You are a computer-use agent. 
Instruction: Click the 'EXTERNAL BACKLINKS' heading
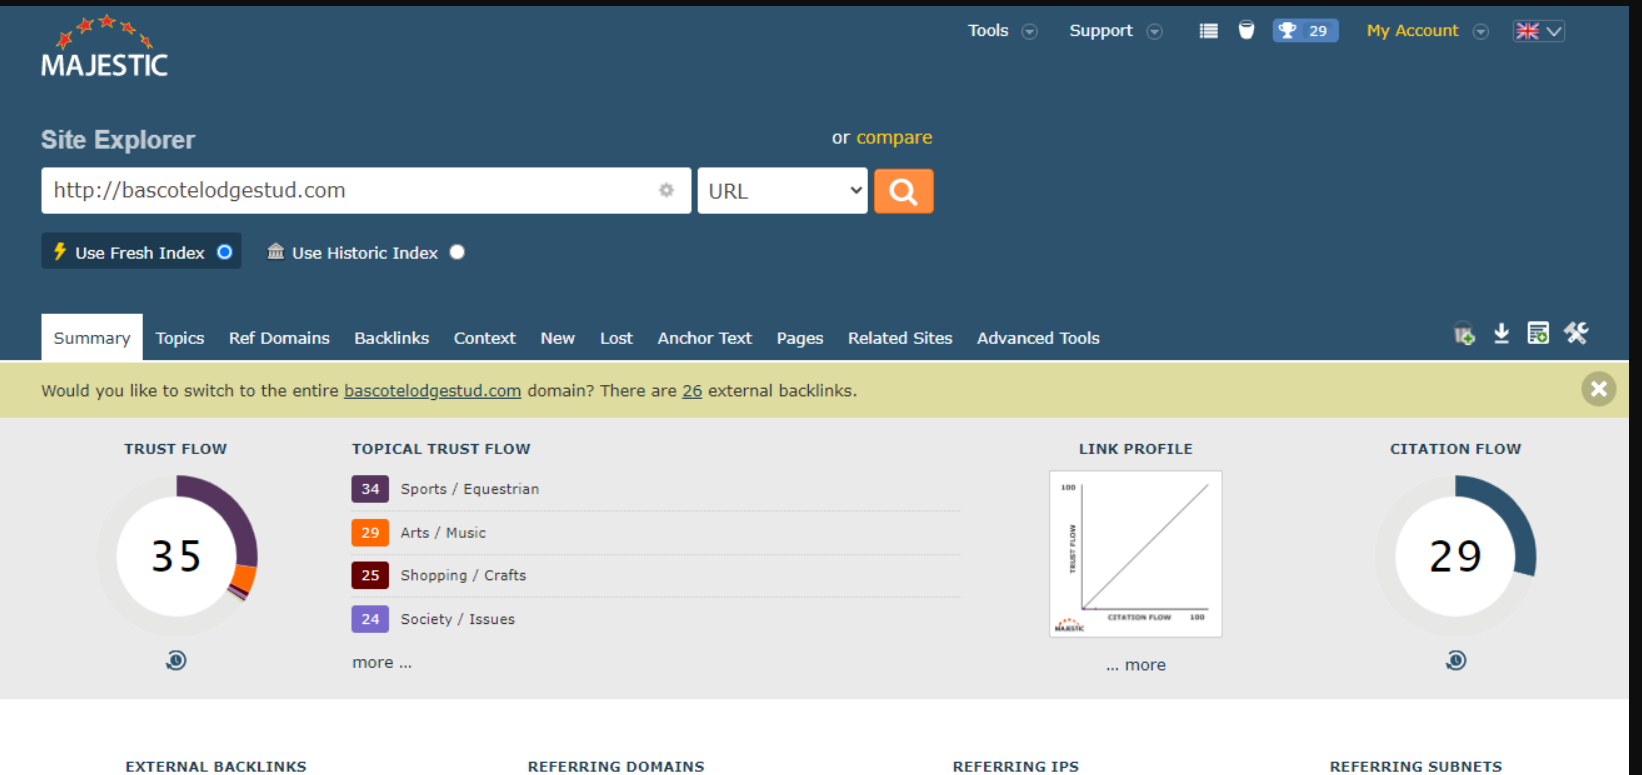216,766
